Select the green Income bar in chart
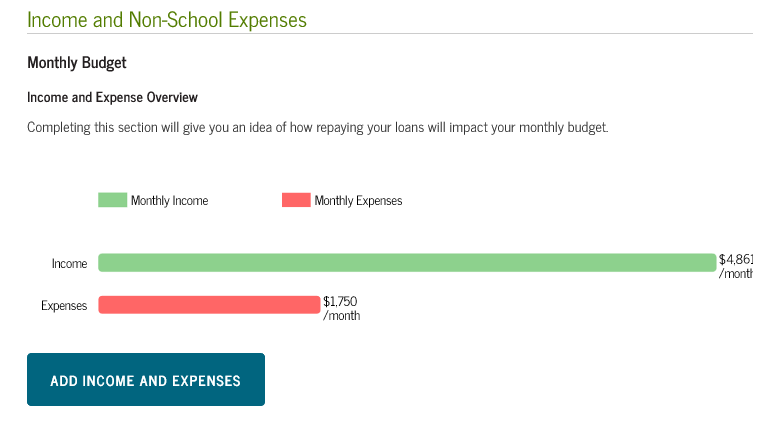779x424 pixels. 407,263
